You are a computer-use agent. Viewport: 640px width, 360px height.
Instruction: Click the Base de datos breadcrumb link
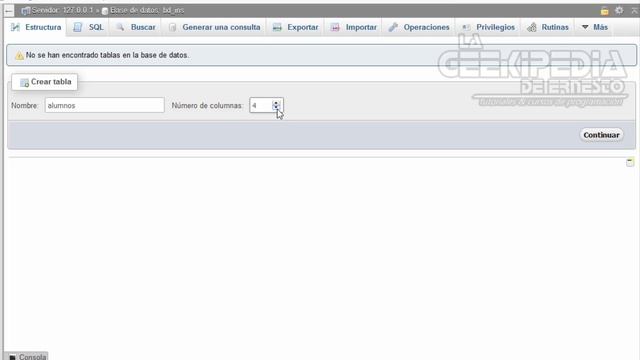click(x=147, y=10)
